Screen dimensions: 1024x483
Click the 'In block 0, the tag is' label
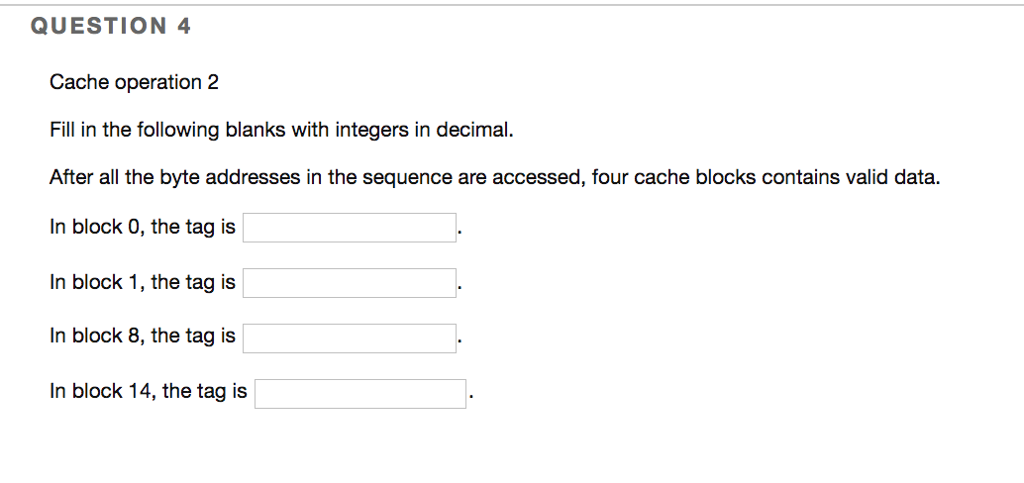click(142, 228)
